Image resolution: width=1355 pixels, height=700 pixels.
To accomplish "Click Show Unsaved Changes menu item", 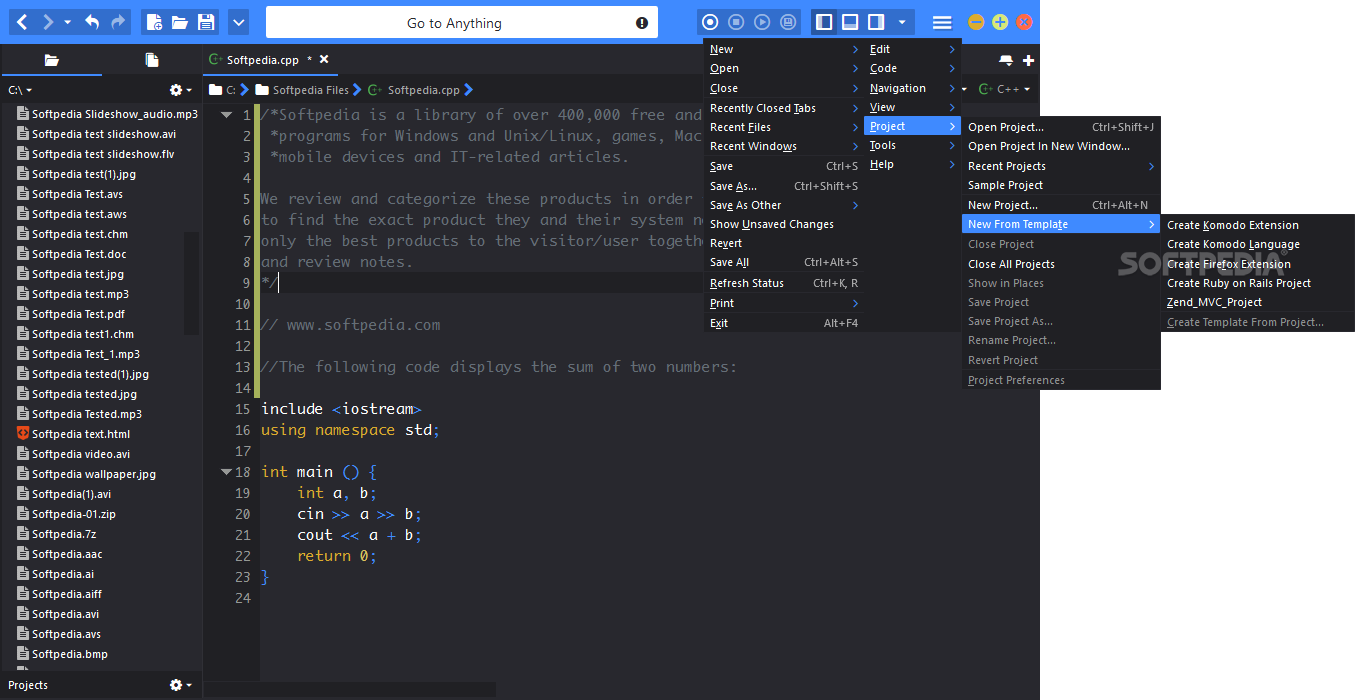I will [783, 224].
